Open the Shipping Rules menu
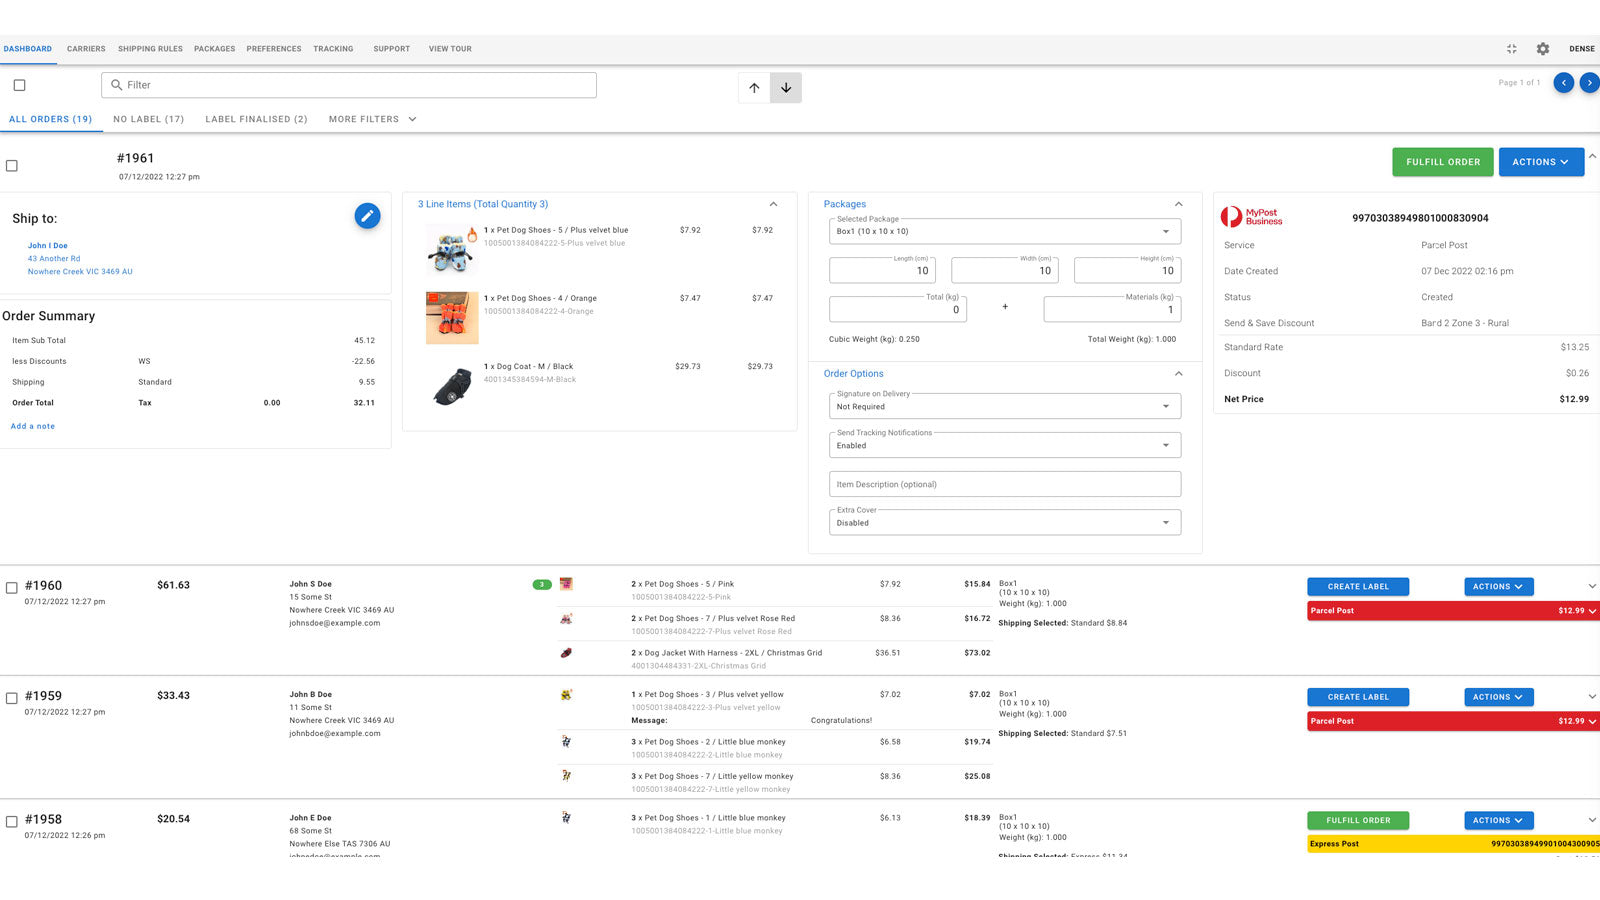This screenshot has height=900, width=1600. [x=150, y=49]
